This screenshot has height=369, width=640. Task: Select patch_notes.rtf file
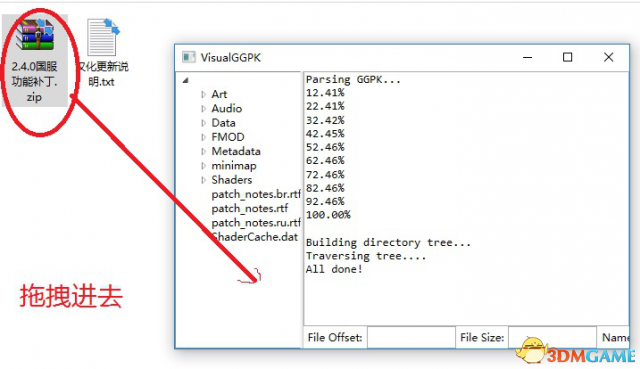250,209
